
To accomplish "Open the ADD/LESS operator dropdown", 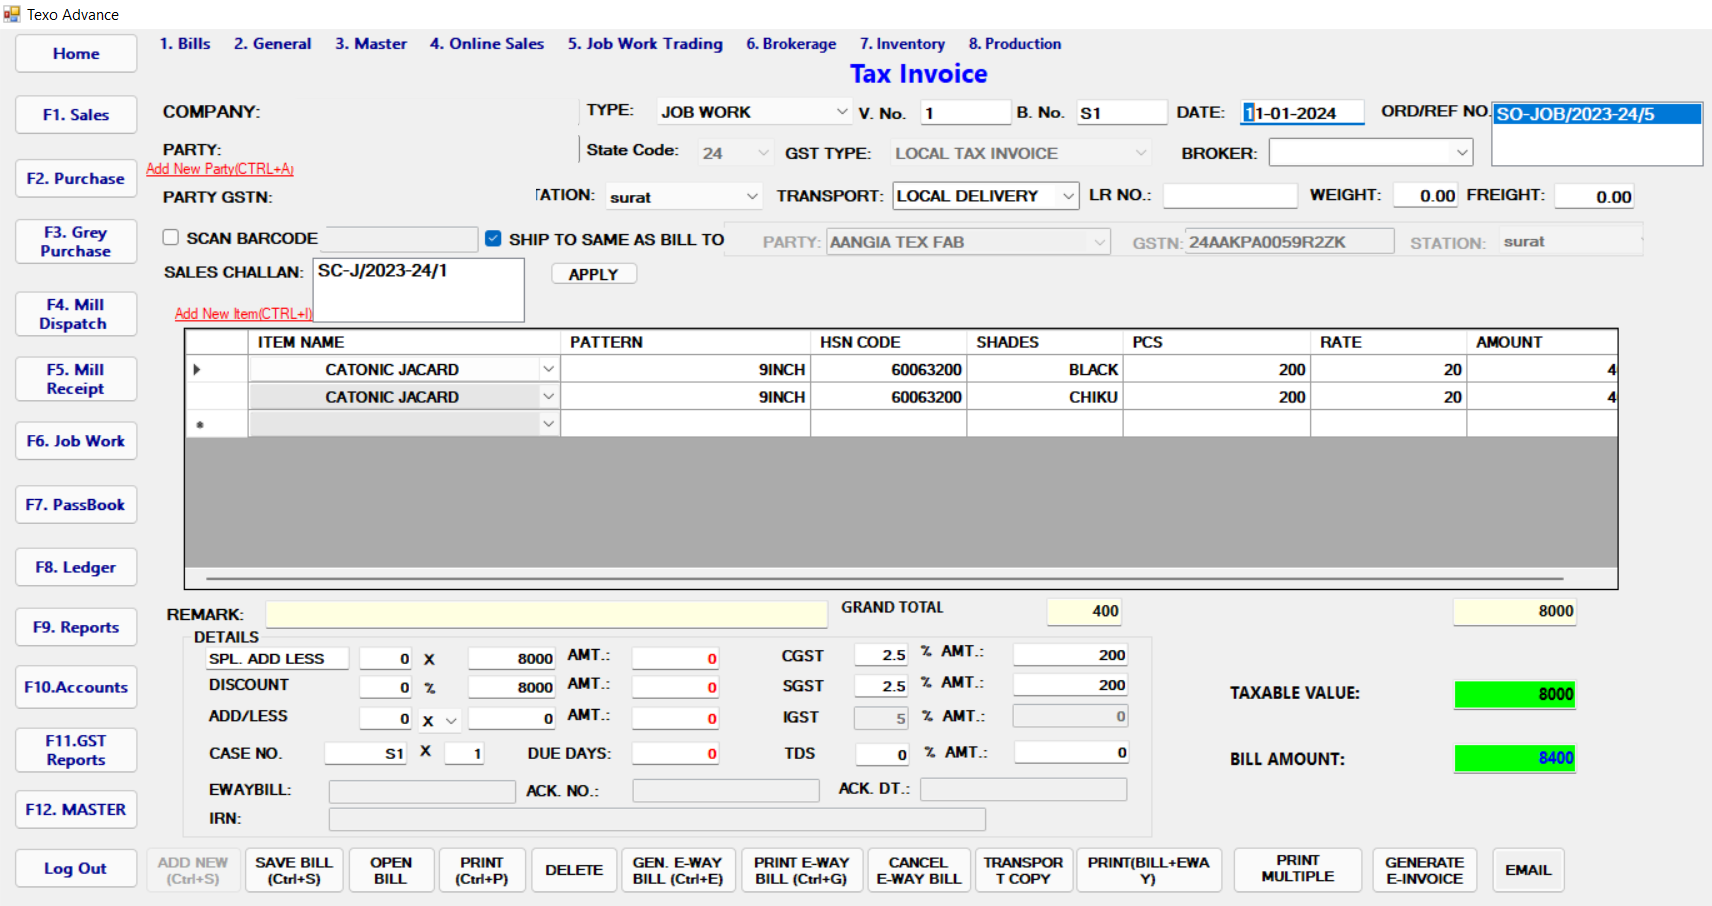I will pyautogui.click(x=451, y=720).
